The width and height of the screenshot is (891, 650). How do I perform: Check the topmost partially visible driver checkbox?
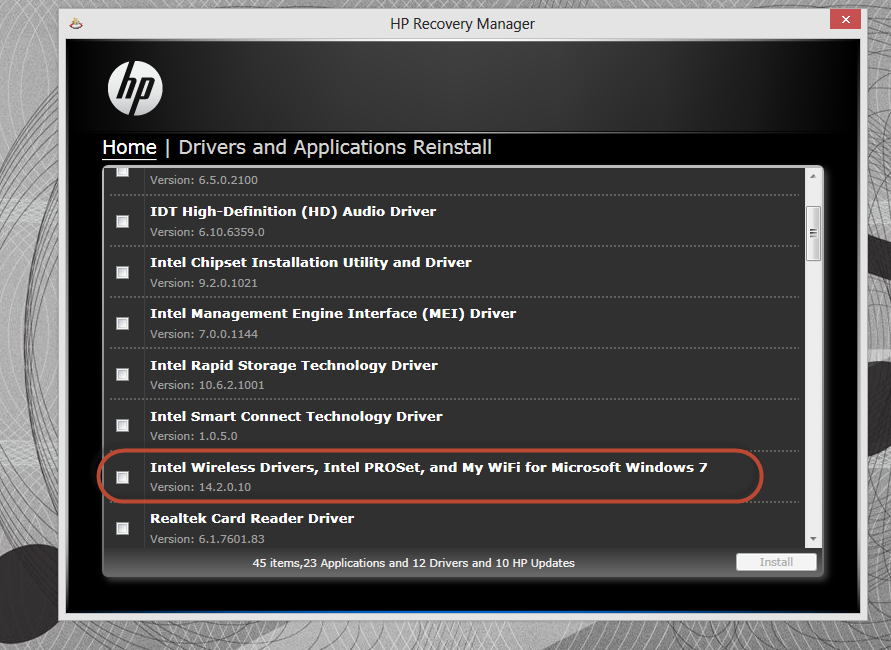coord(122,173)
